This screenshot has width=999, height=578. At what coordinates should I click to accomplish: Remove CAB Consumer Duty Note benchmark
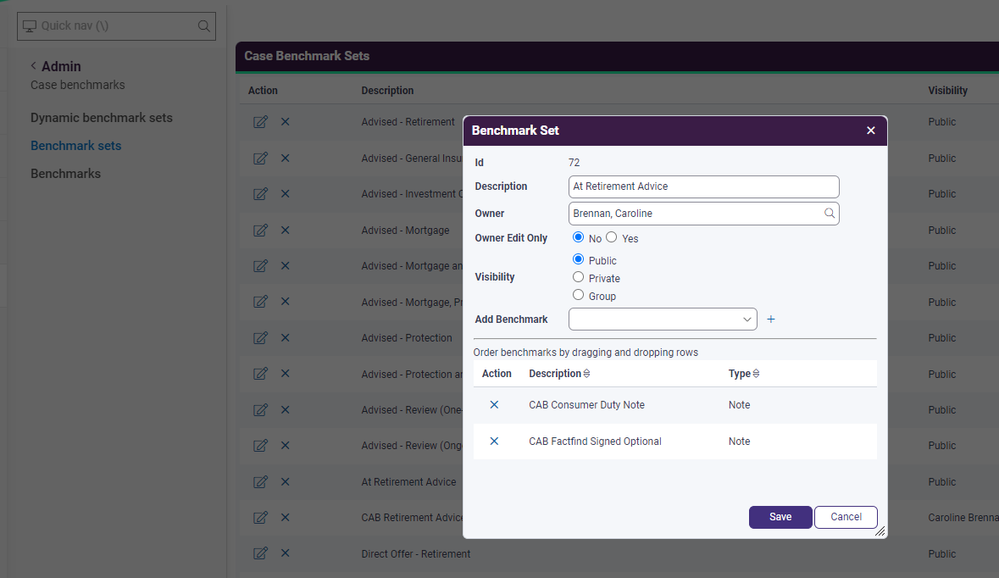494,405
